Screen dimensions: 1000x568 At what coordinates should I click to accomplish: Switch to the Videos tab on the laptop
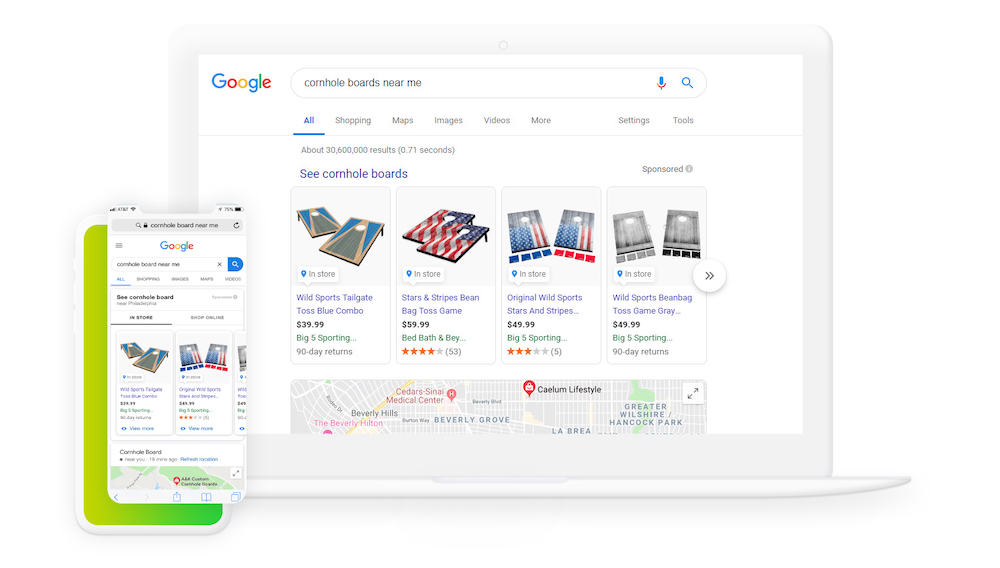point(496,120)
